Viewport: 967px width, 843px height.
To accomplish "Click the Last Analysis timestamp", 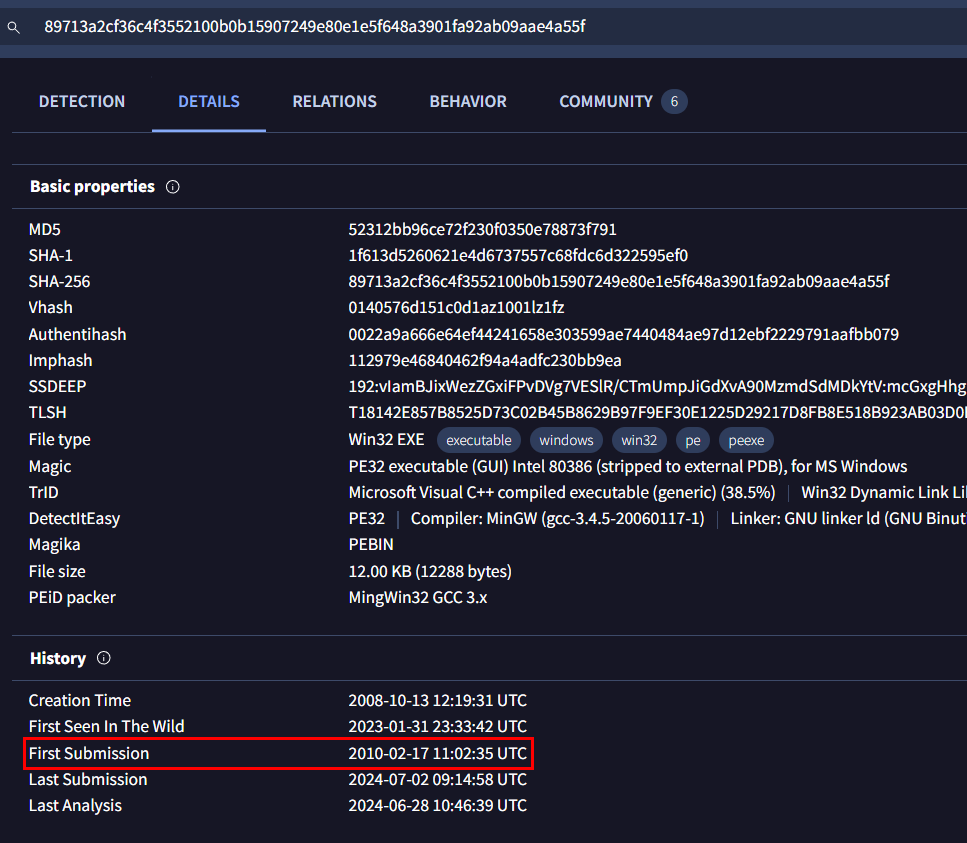I will pyautogui.click(x=438, y=806).
